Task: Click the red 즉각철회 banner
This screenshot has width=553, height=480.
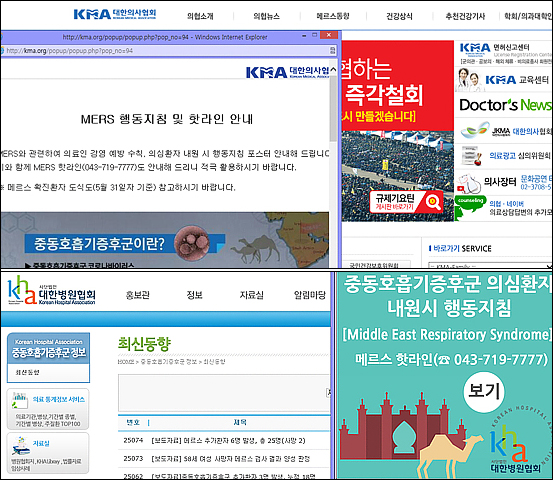Action: (x=397, y=86)
